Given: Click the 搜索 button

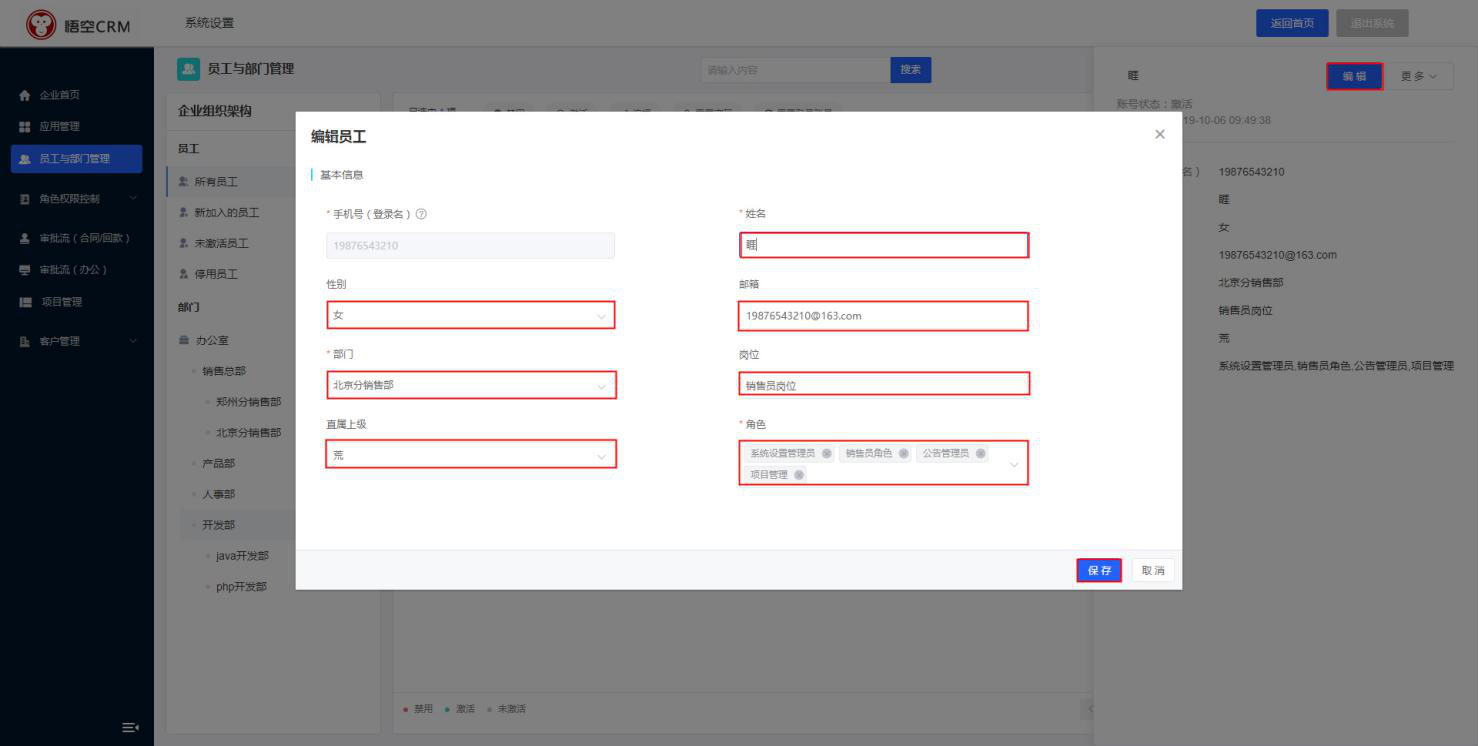Looking at the screenshot, I should click(x=910, y=70).
